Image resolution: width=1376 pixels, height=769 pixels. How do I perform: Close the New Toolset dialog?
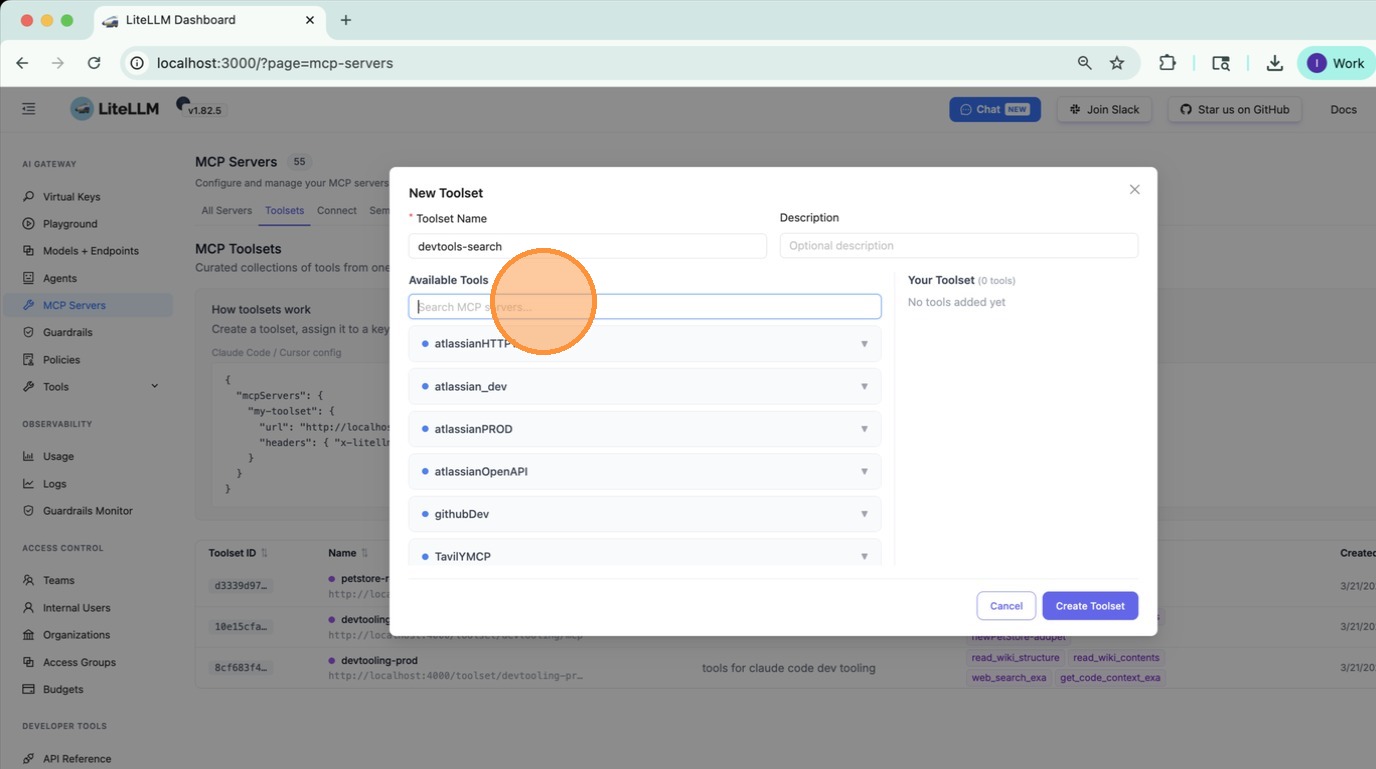point(1134,190)
